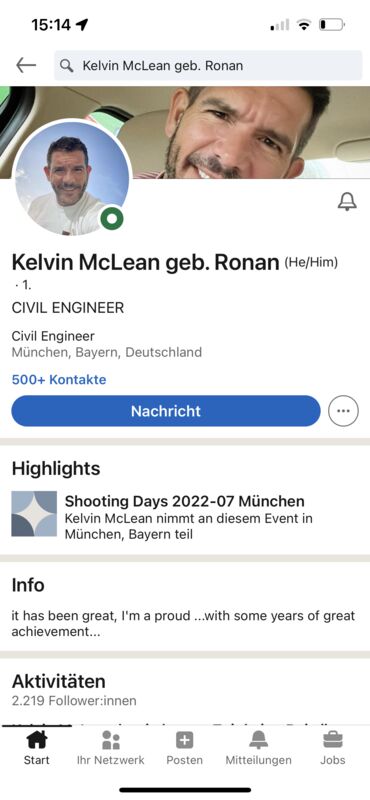The height and width of the screenshot is (800, 370).
Task: Tap the back arrow icon
Action: coord(26,65)
